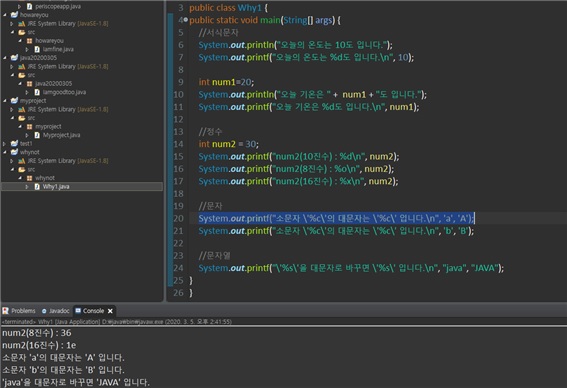Click the test1 project icon
The width and height of the screenshot is (567, 388).
tap(14, 143)
